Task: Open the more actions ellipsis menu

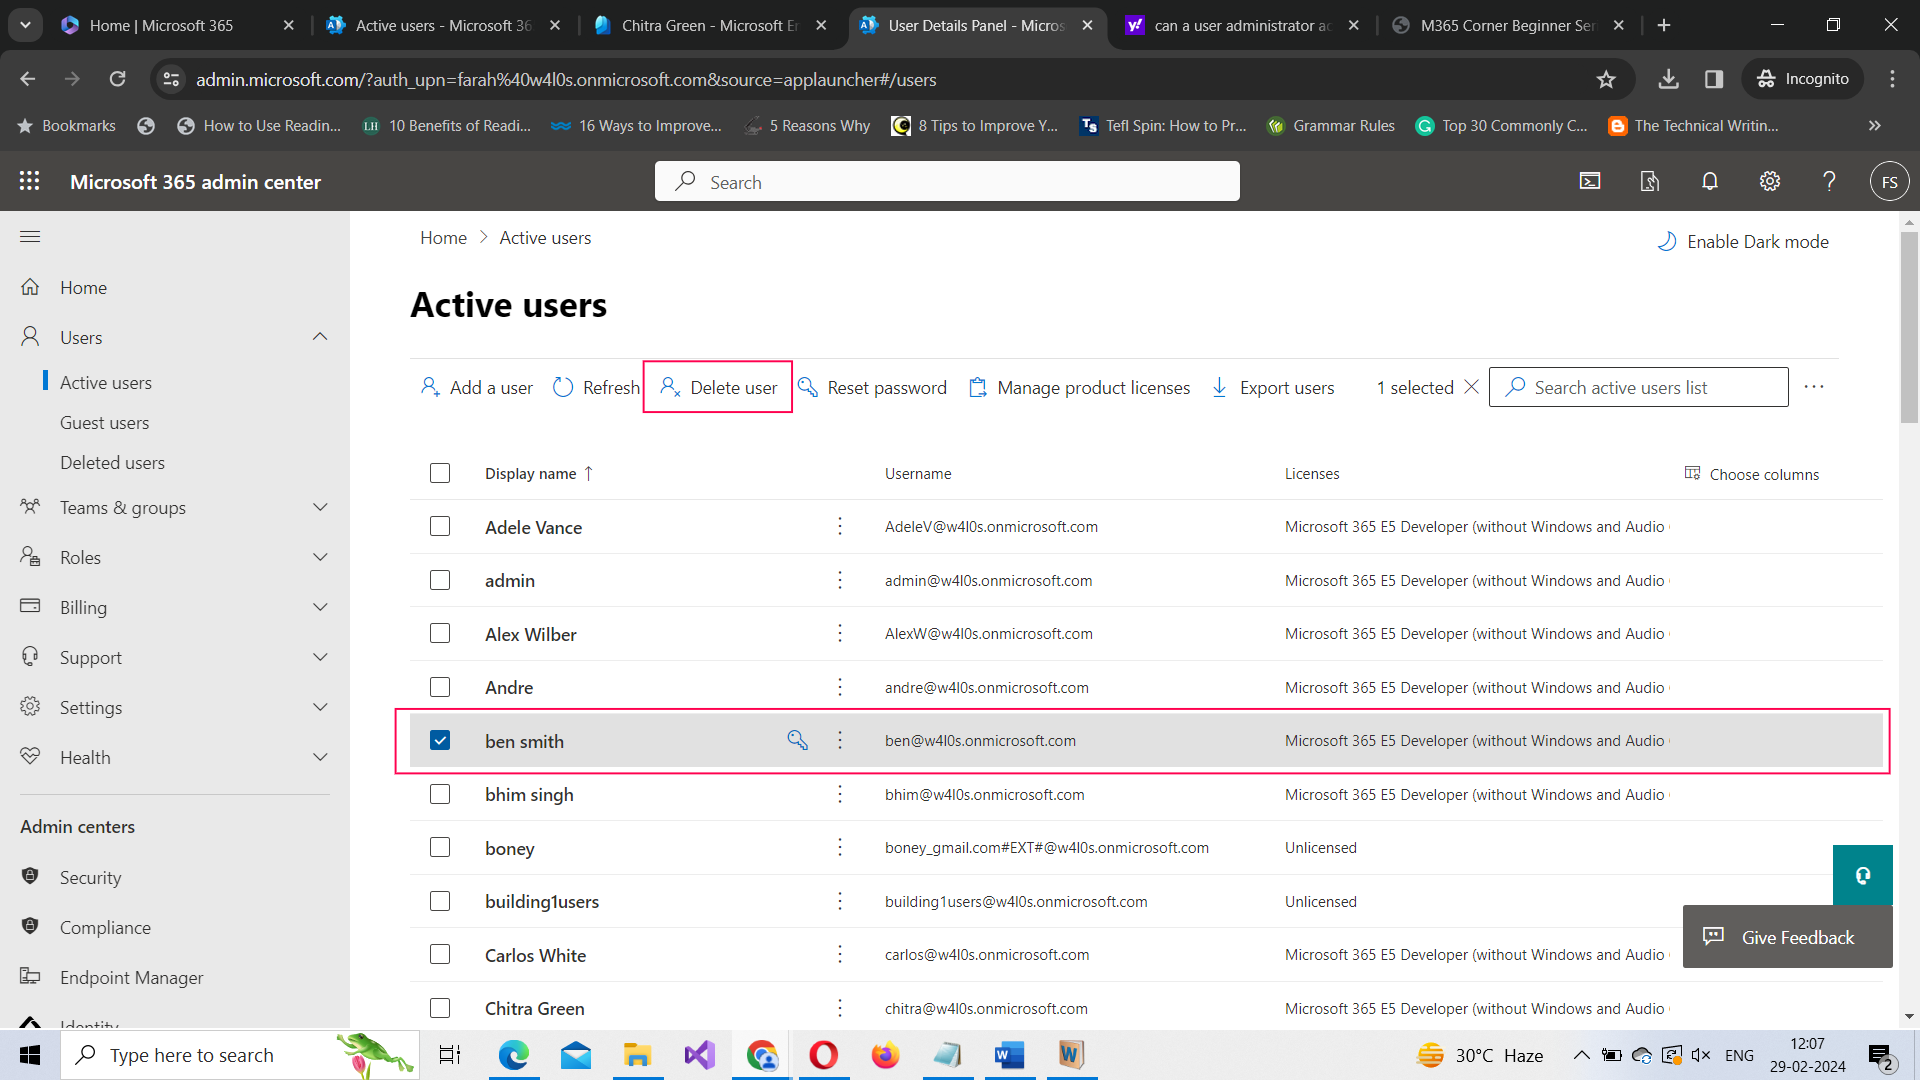Action: click(1816, 386)
